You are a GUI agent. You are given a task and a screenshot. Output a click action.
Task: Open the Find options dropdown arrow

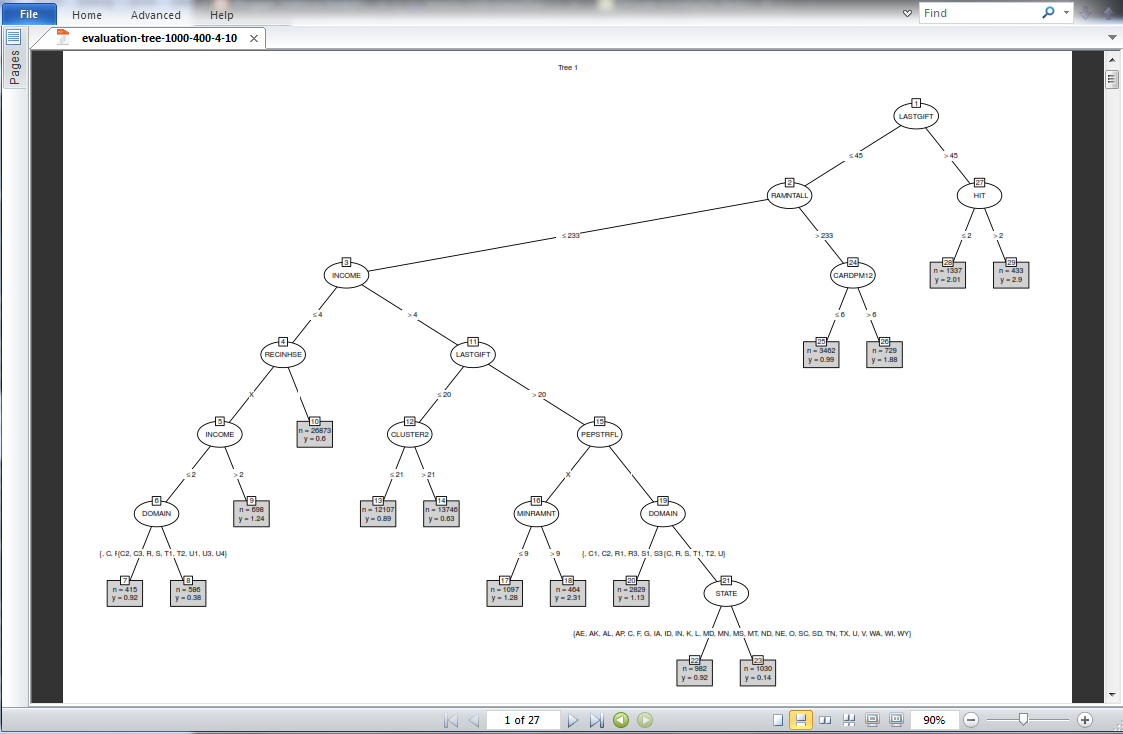tap(1066, 12)
